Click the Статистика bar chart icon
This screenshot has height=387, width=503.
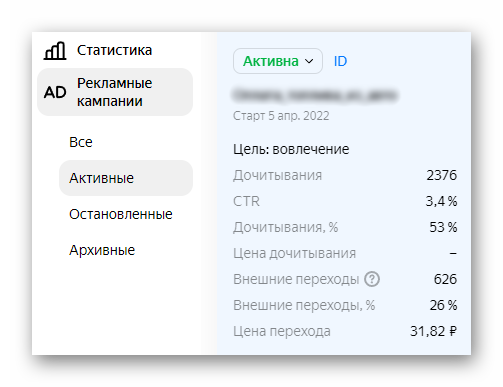tap(55, 51)
